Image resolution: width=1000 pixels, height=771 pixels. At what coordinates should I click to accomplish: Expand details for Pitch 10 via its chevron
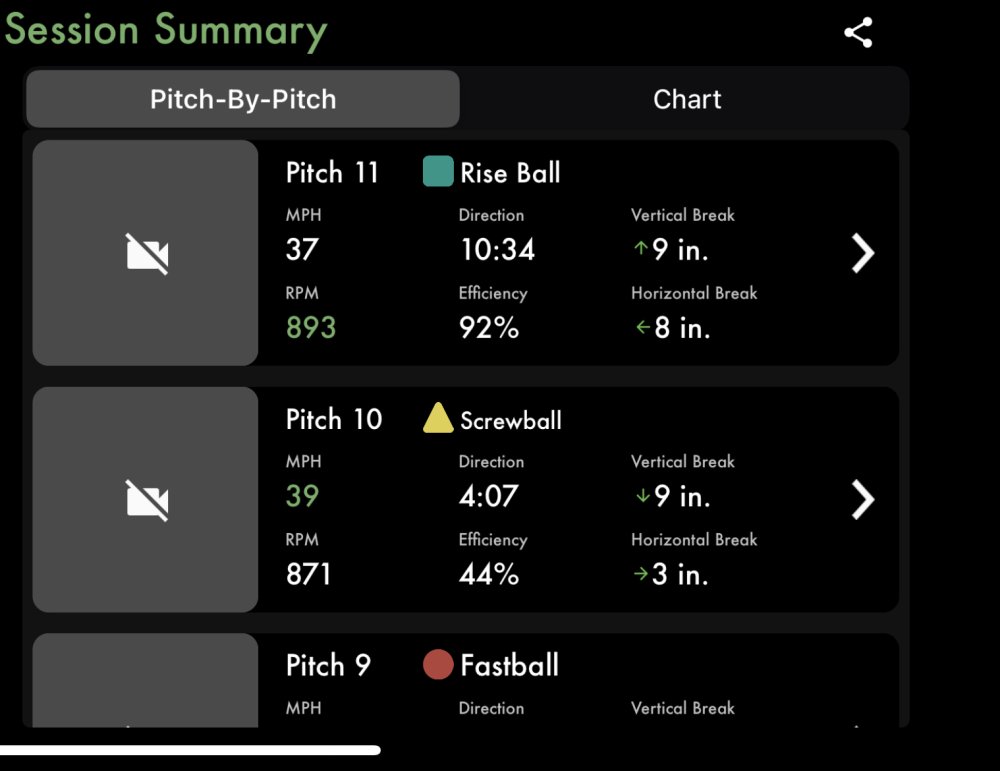tap(862, 499)
